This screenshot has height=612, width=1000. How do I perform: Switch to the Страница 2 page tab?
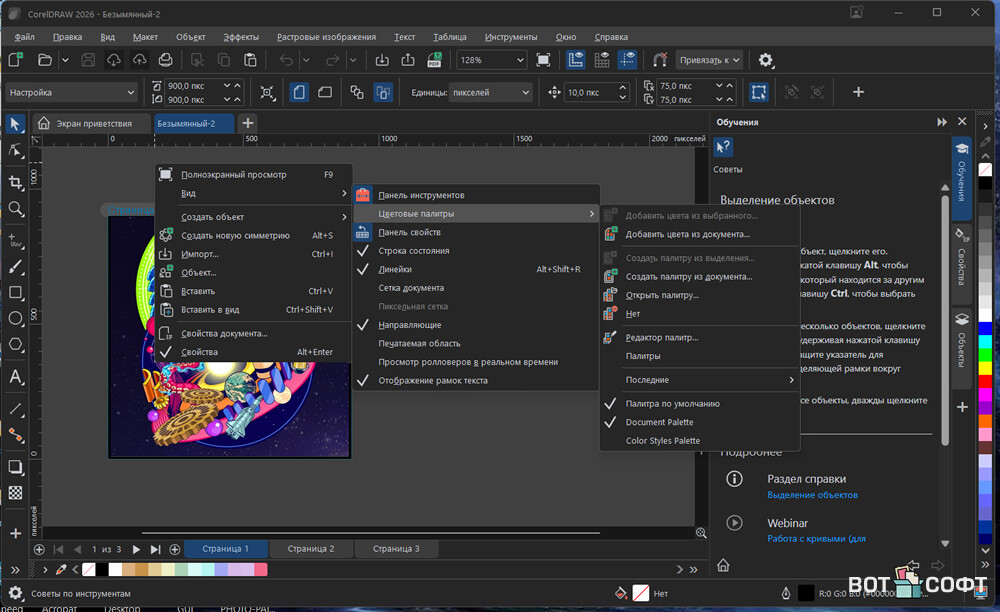coord(310,549)
